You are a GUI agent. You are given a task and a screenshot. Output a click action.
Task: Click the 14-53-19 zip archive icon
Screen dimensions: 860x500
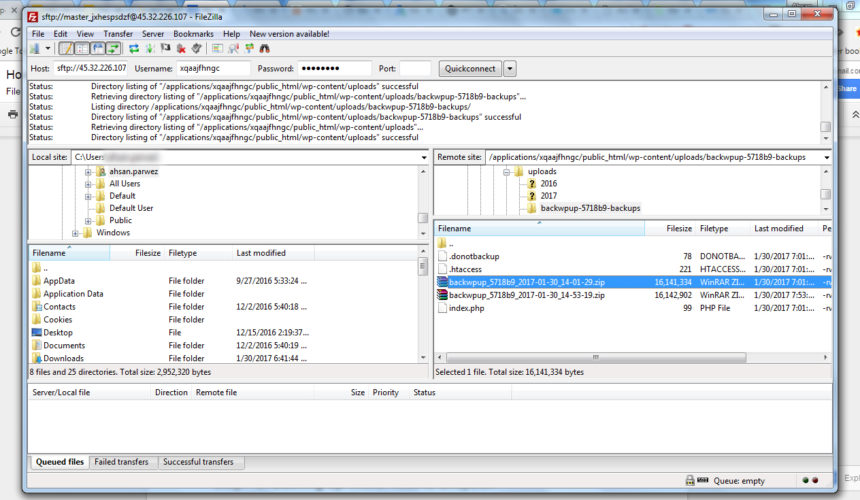(443, 295)
